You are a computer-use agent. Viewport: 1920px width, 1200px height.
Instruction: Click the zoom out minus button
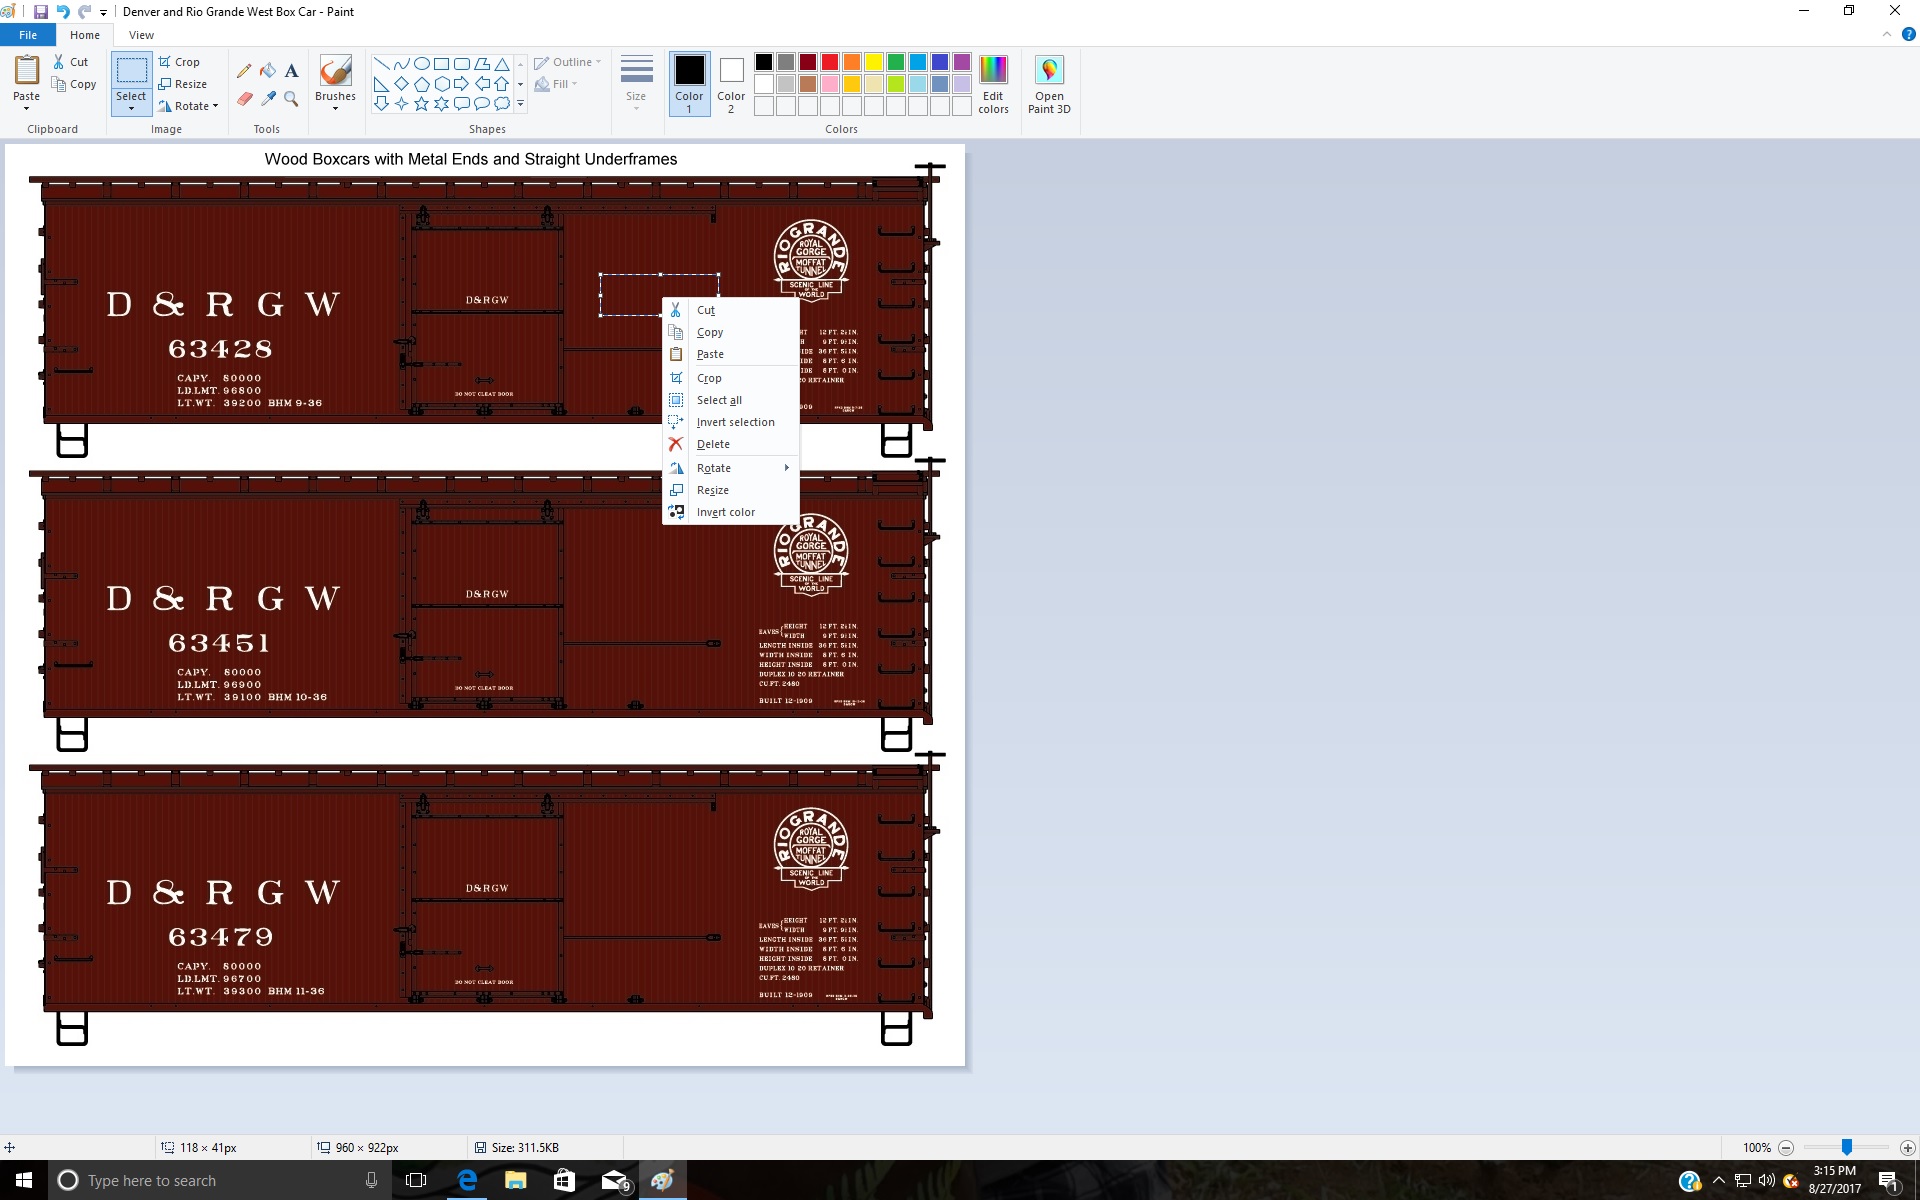coord(1786,1148)
